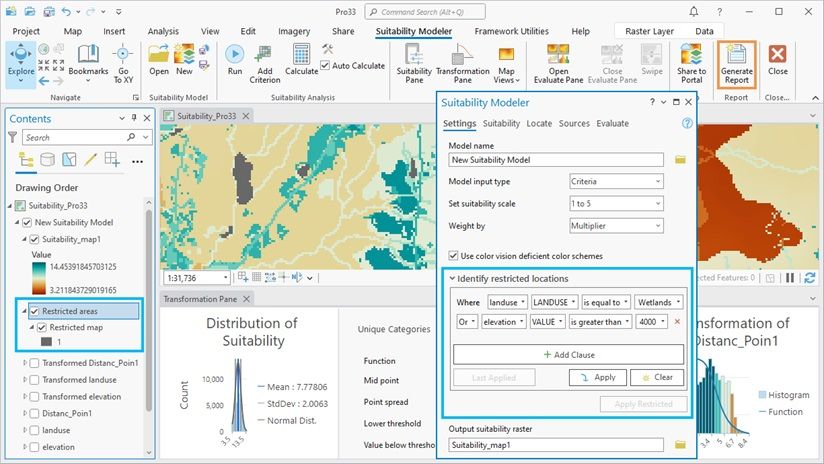This screenshot has height=464, width=824.
Task: Uncheck Suitability_map1 layer visibility
Action: pyautogui.click(x=34, y=239)
